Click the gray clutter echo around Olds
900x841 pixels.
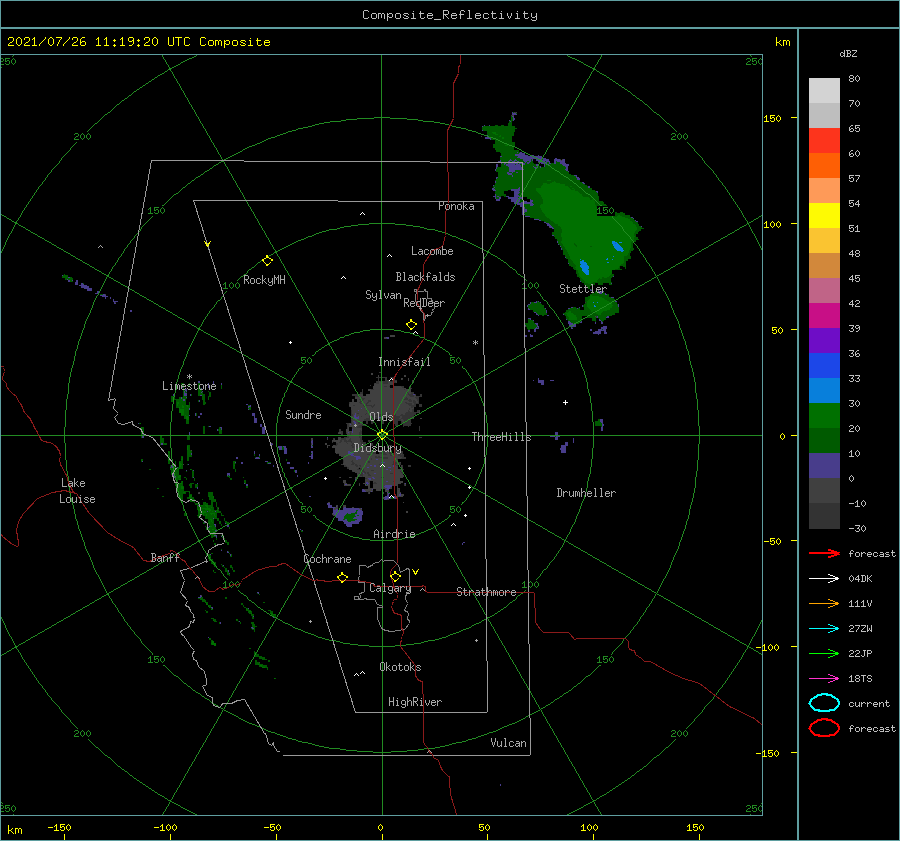click(379, 436)
